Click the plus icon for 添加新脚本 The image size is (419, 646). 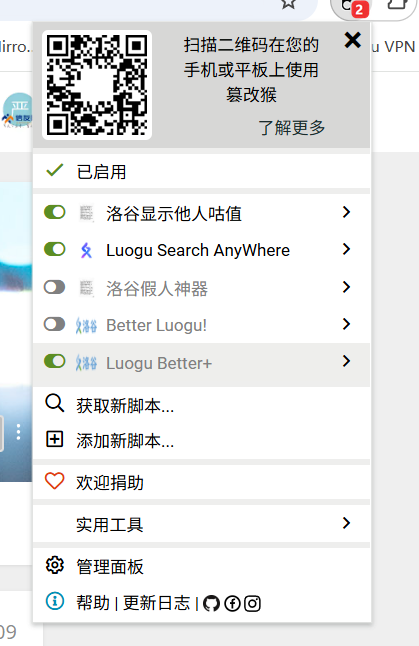click(55, 439)
